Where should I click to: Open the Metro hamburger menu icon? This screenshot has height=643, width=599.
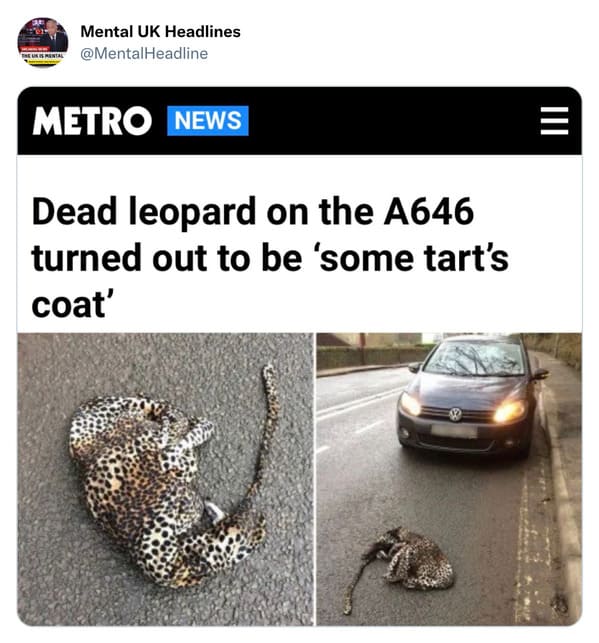tap(554, 121)
